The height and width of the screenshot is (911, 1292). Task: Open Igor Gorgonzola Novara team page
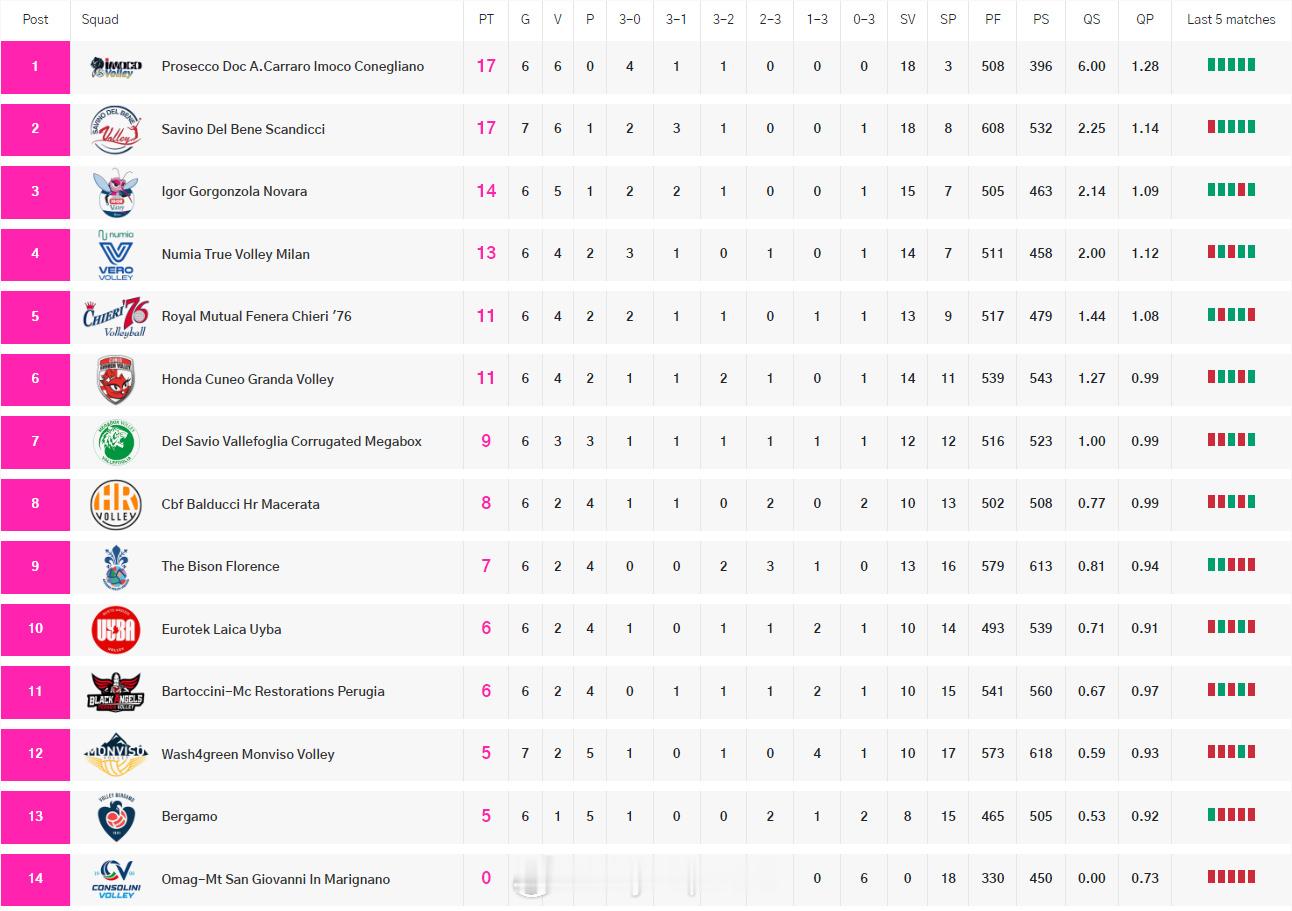point(234,191)
